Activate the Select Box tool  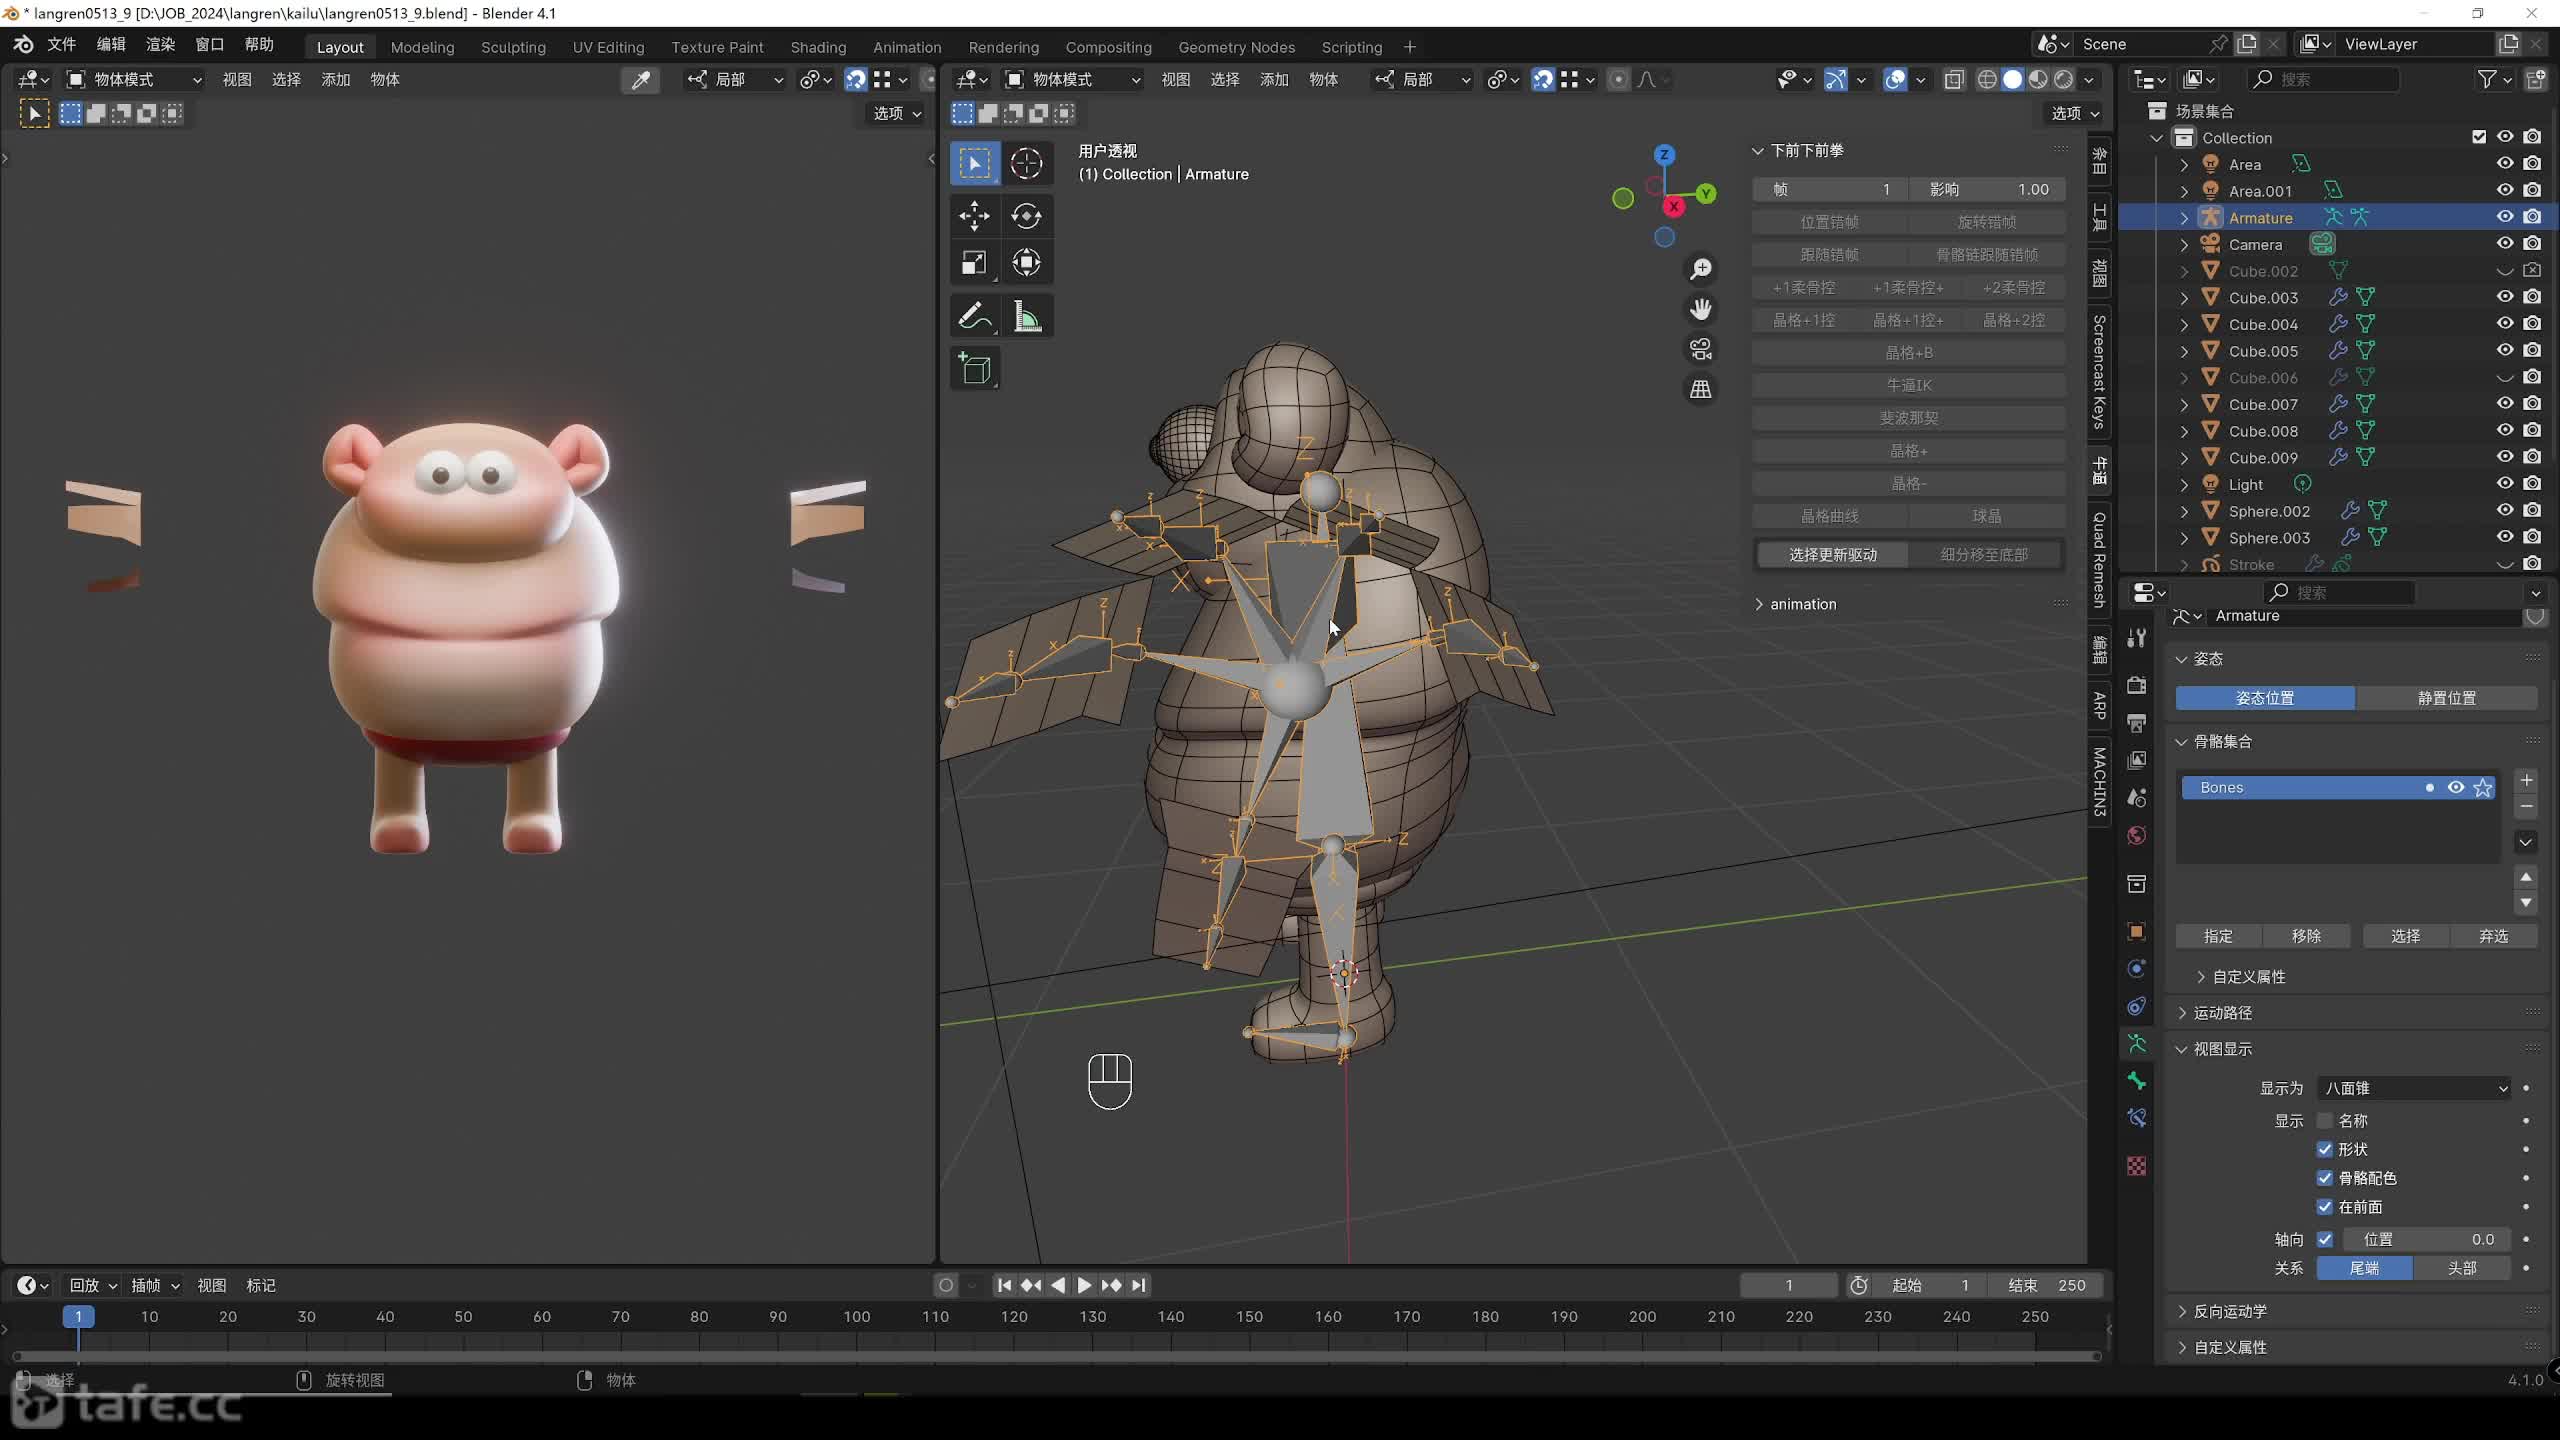pyautogui.click(x=974, y=163)
